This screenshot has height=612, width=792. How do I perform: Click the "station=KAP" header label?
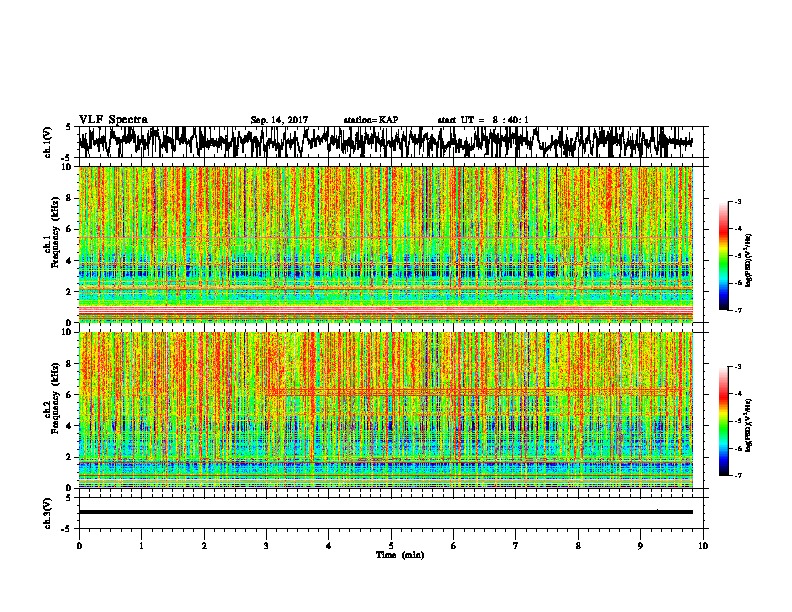(x=371, y=120)
